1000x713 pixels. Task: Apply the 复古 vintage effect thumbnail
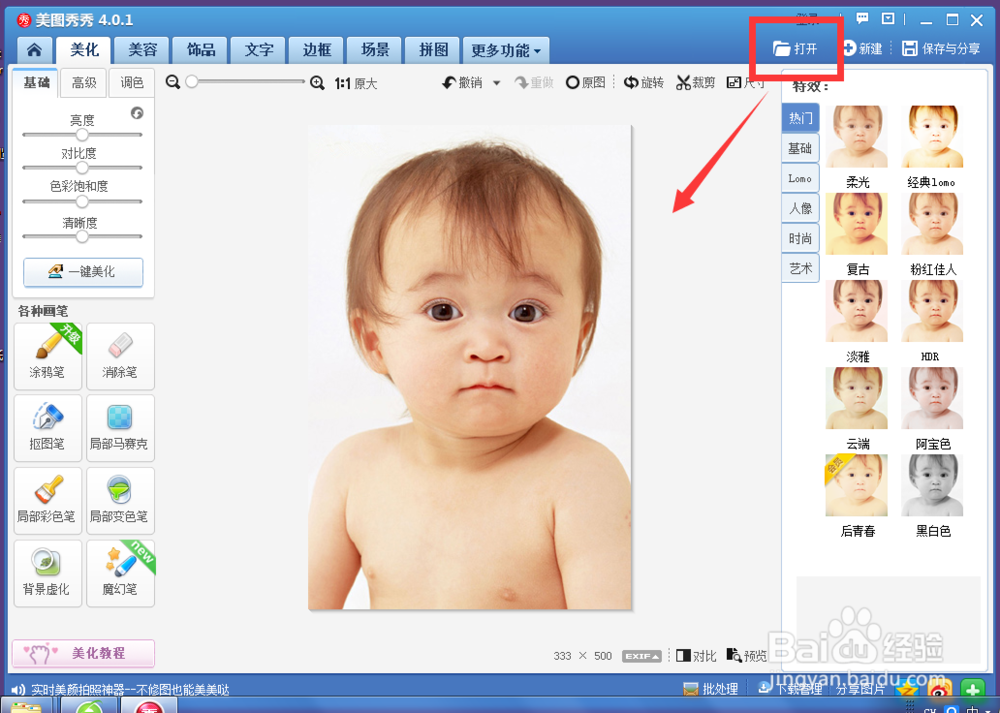(x=857, y=224)
